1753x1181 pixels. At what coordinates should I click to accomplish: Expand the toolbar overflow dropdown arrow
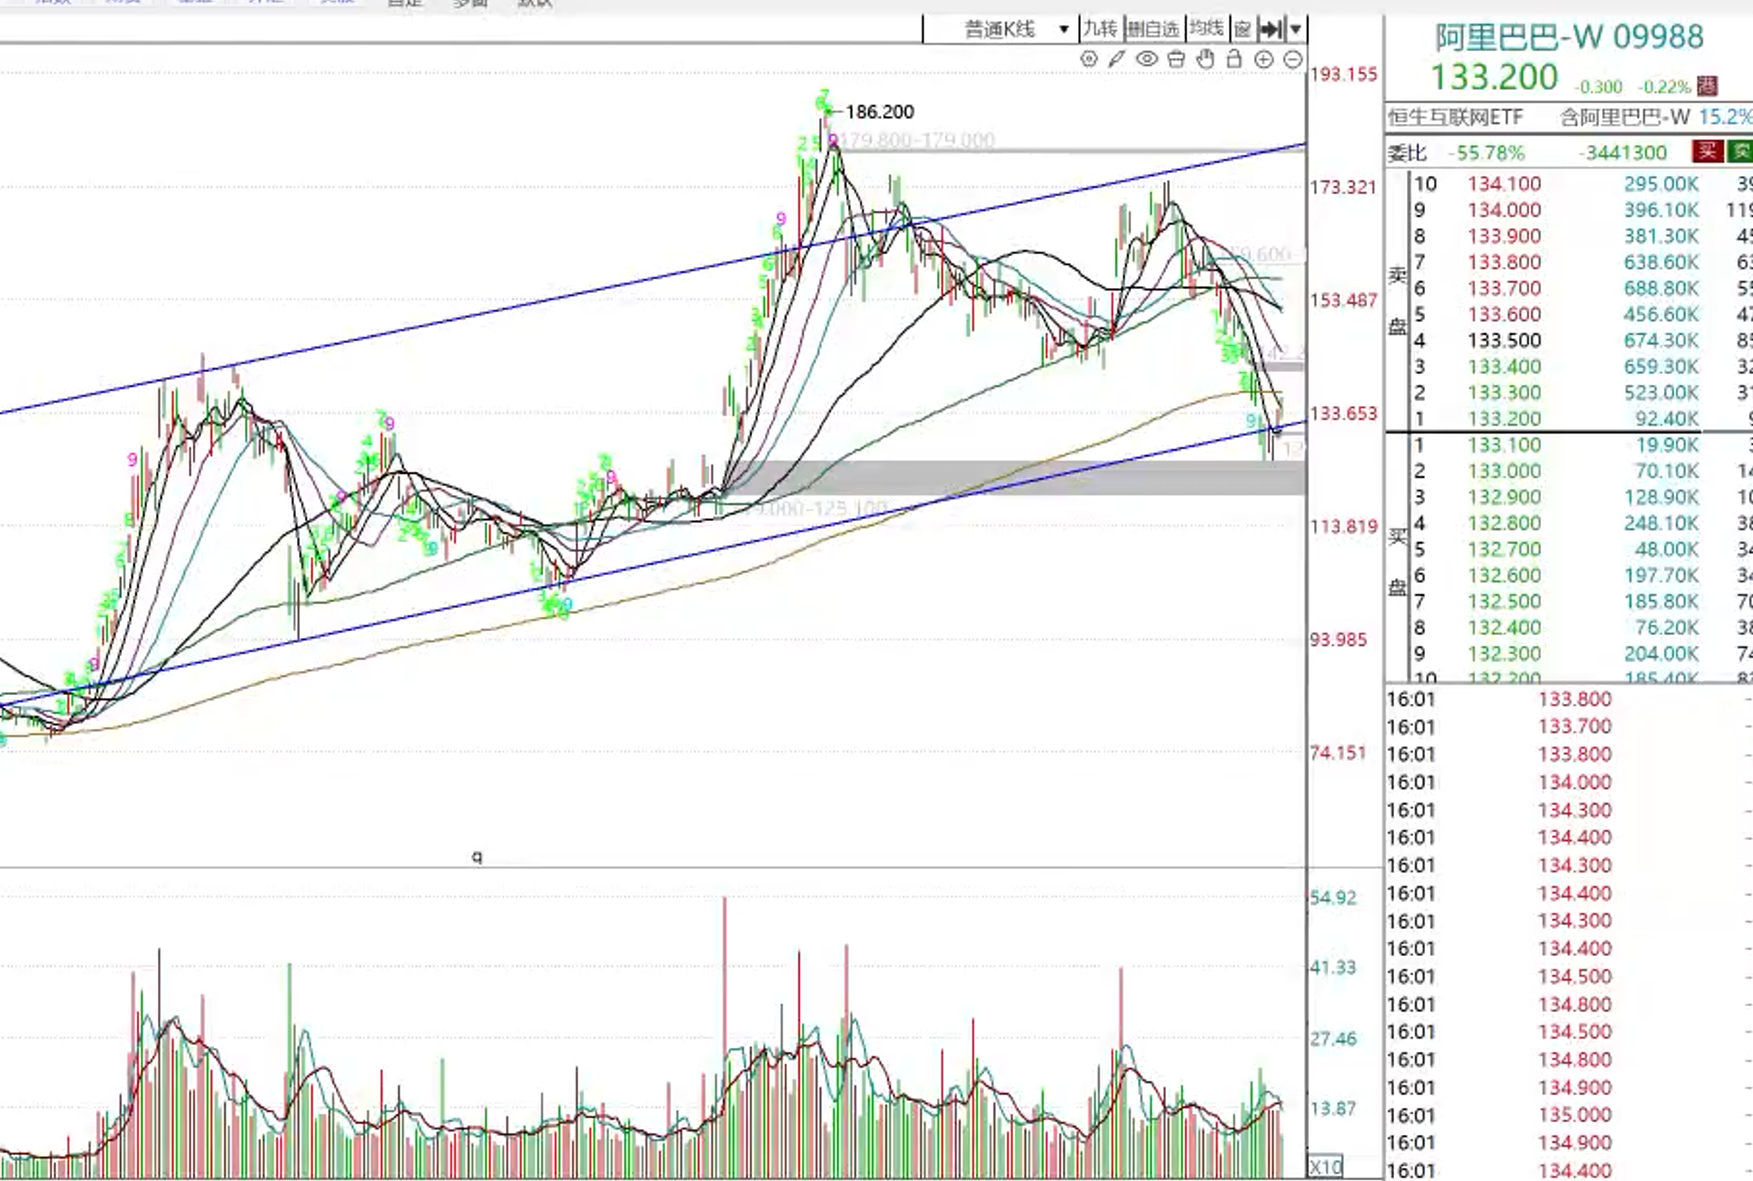(x=1296, y=29)
